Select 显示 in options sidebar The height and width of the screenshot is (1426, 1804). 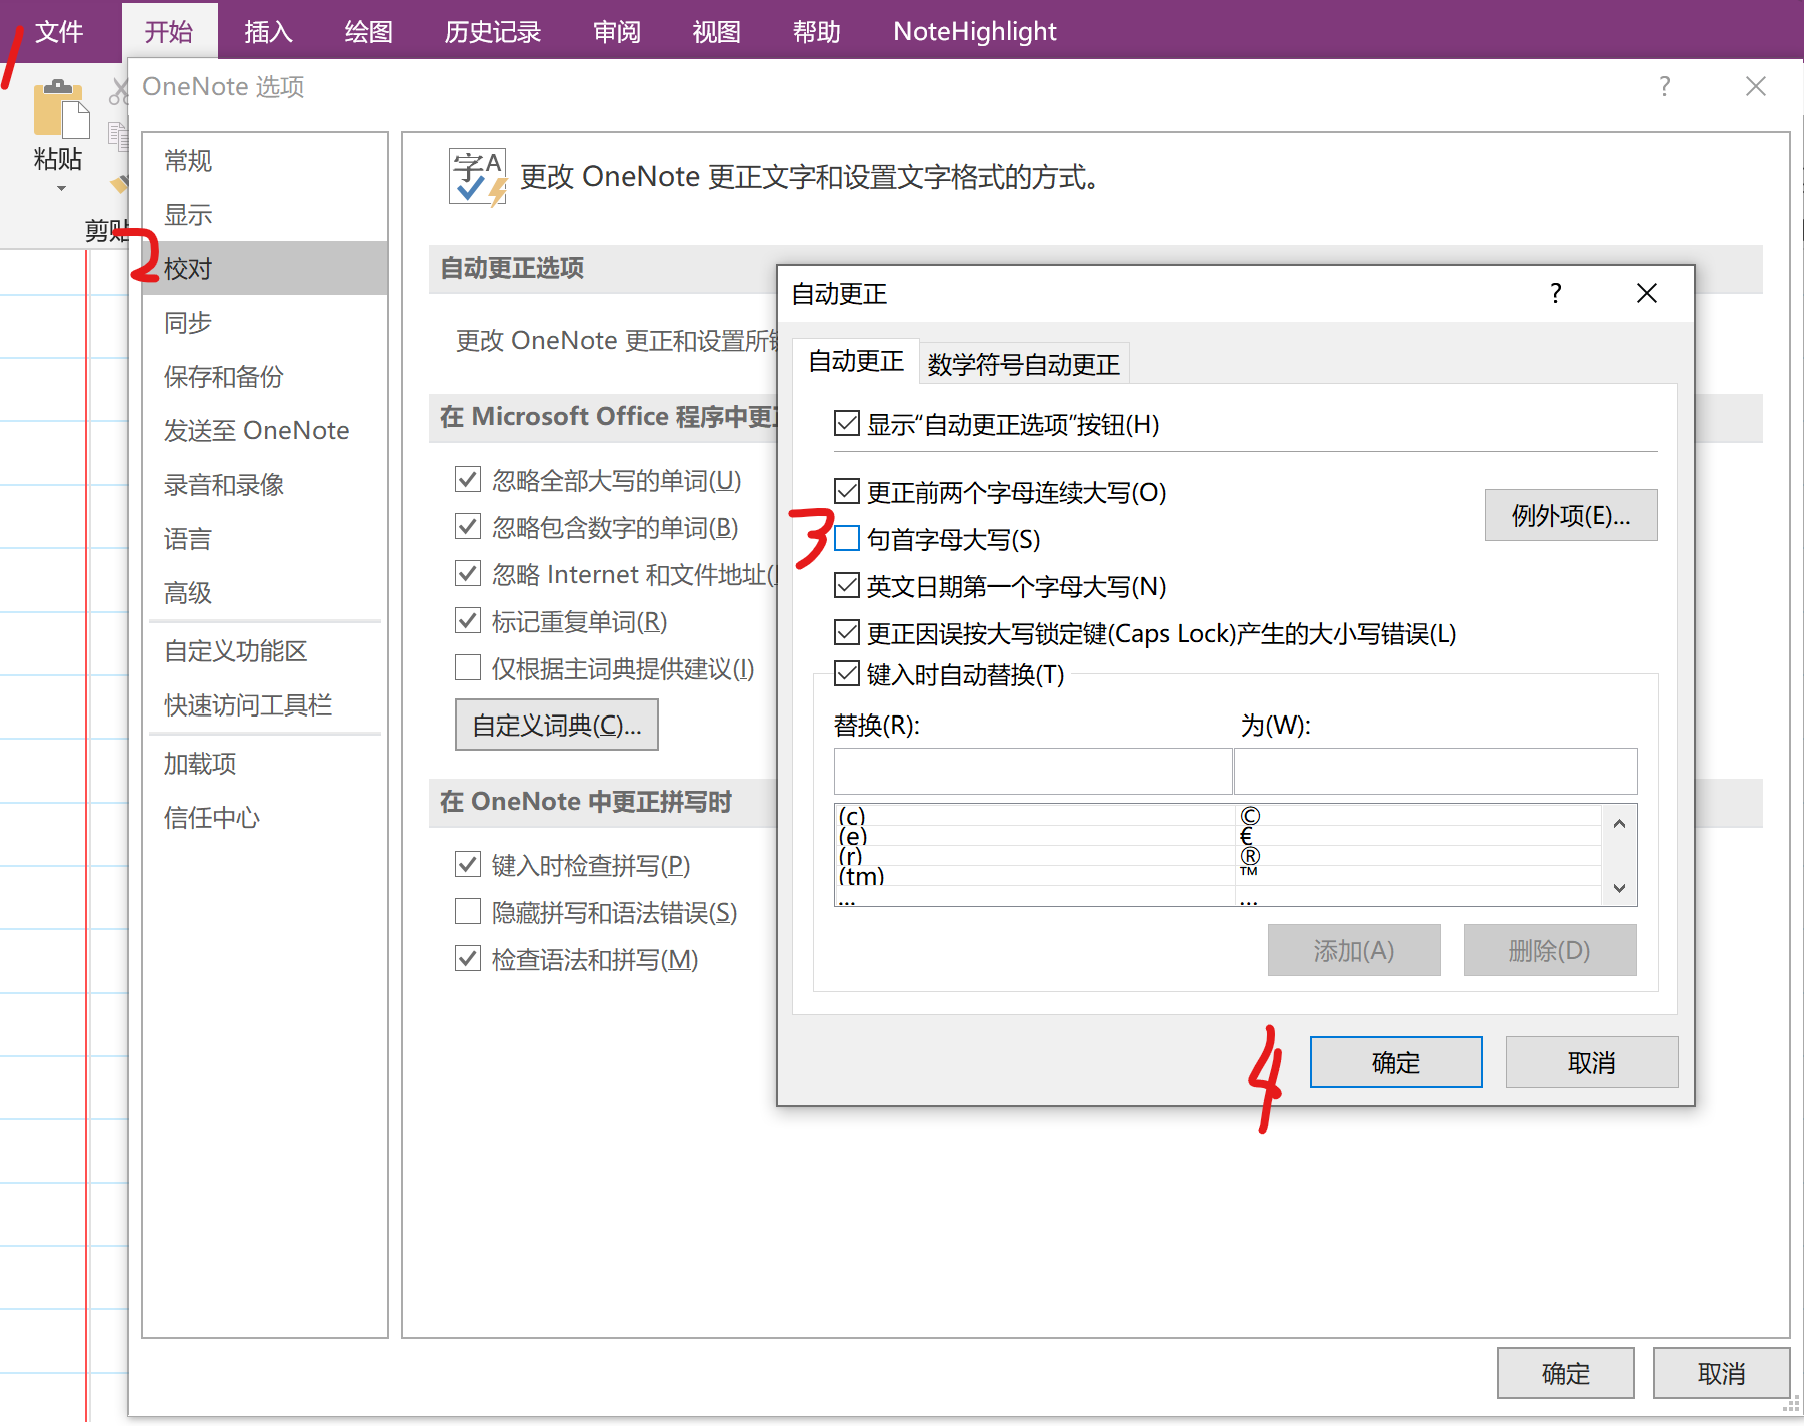tap(265, 214)
